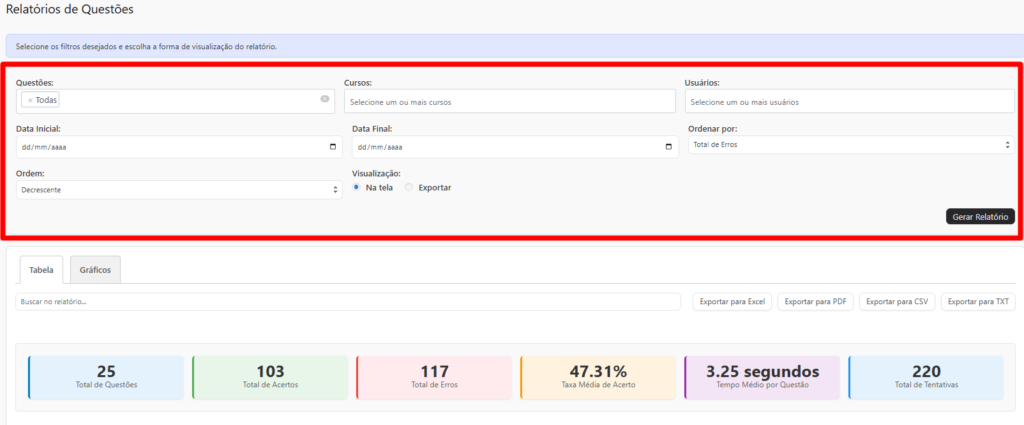The height and width of the screenshot is (425, 1024).
Task: Click Exportar para CSV
Action: (x=897, y=301)
